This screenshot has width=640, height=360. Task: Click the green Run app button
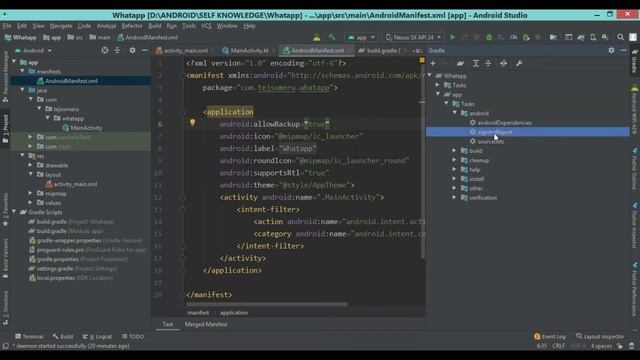pos(452,37)
